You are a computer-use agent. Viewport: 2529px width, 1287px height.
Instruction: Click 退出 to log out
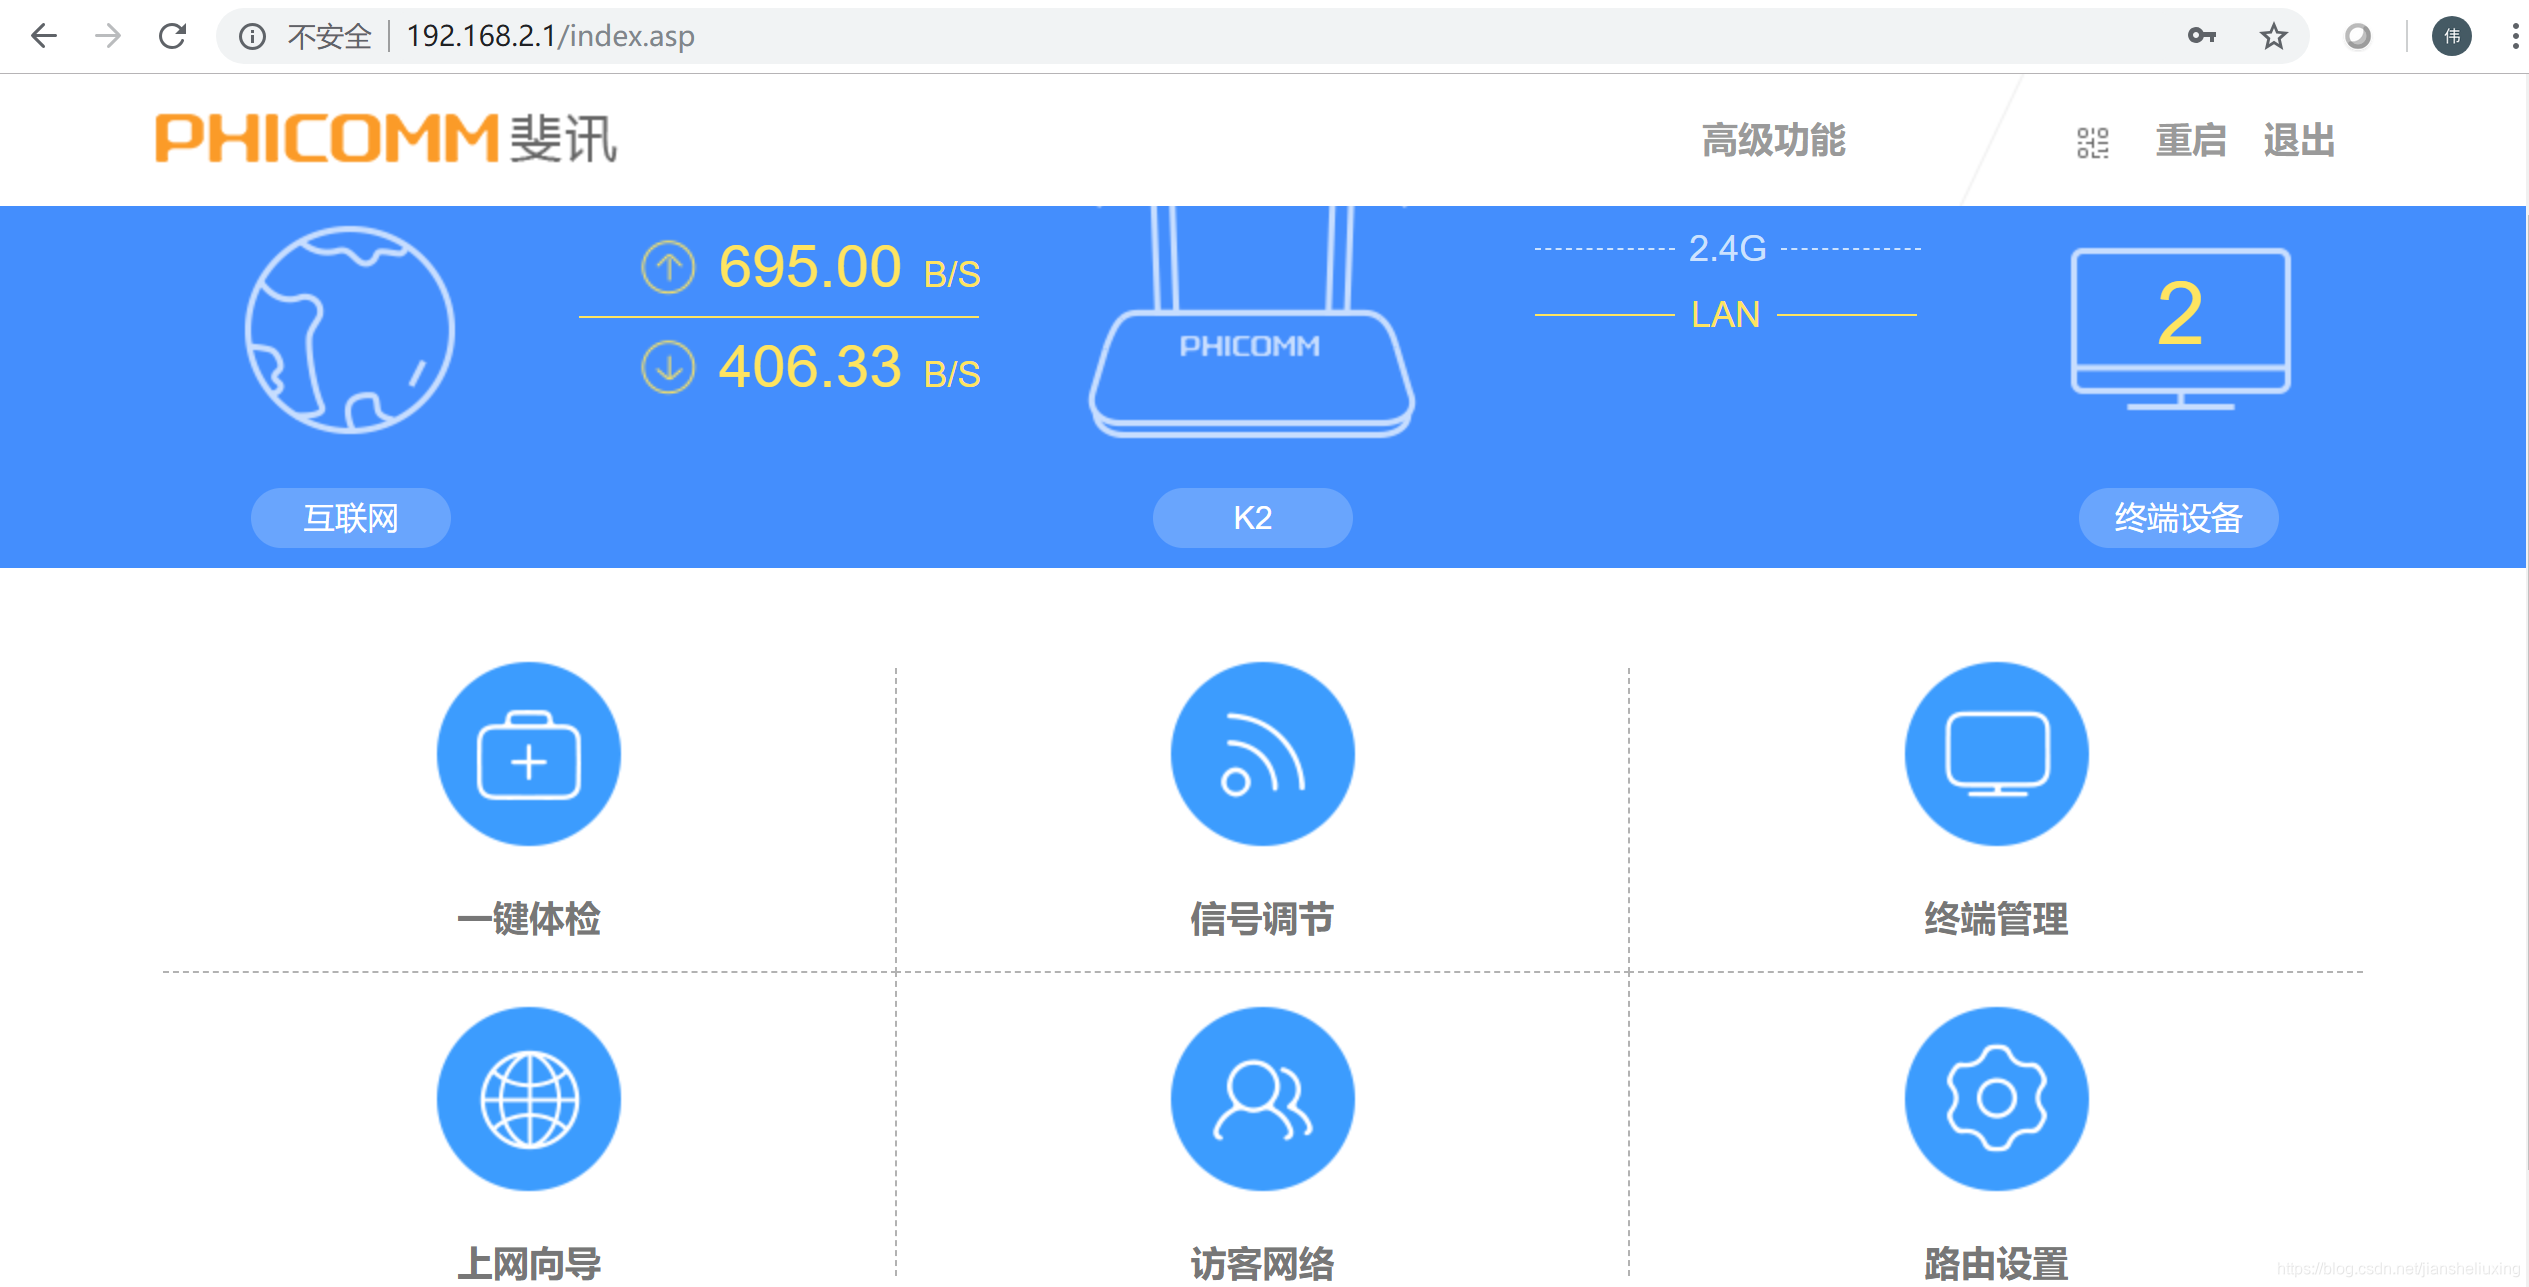point(2298,140)
